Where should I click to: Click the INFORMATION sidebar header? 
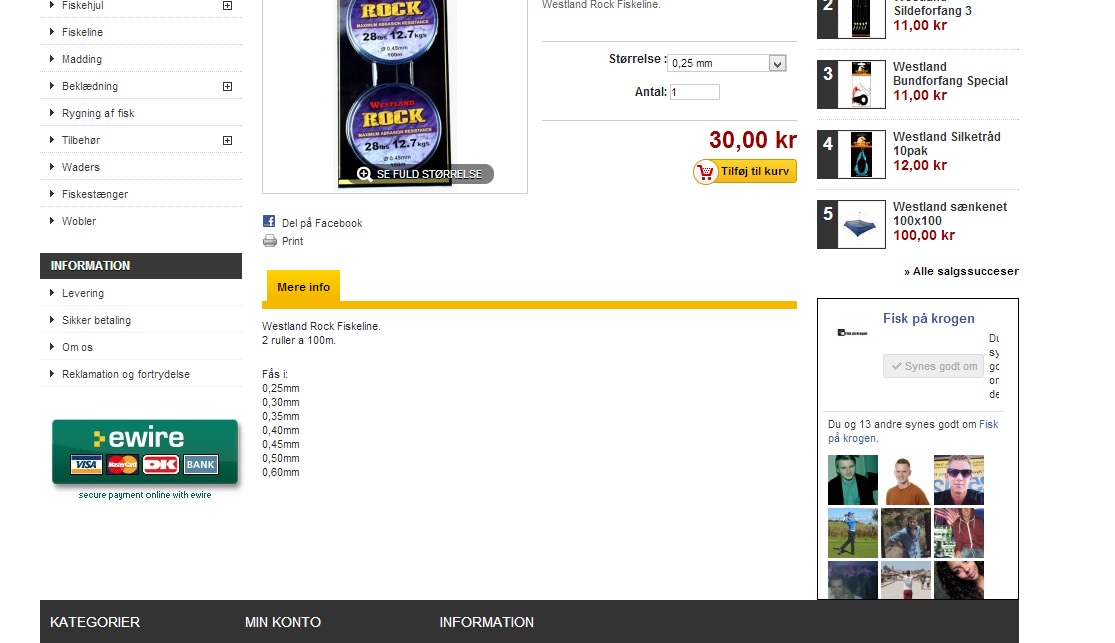[141, 266]
